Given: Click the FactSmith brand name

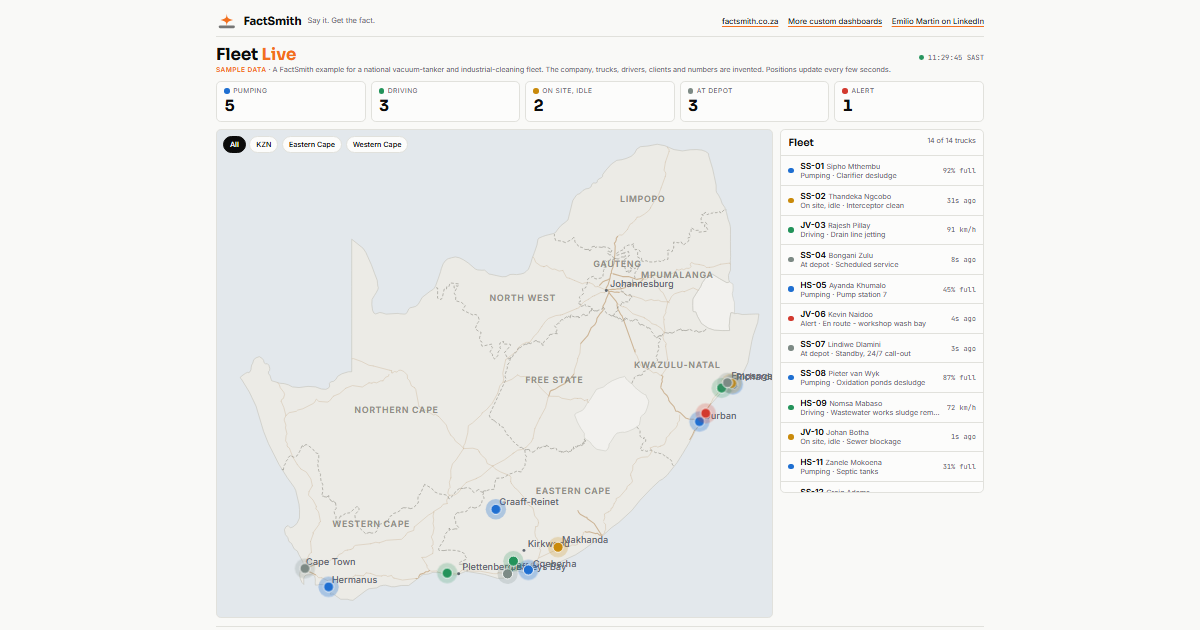Looking at the screenshot, I should point(272,20).
